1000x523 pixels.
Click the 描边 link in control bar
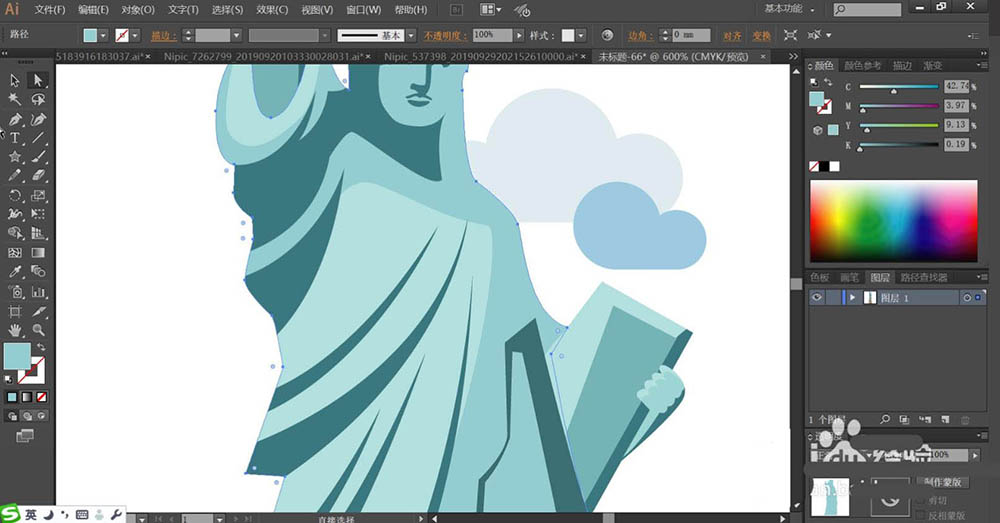(x=164, y=36)
